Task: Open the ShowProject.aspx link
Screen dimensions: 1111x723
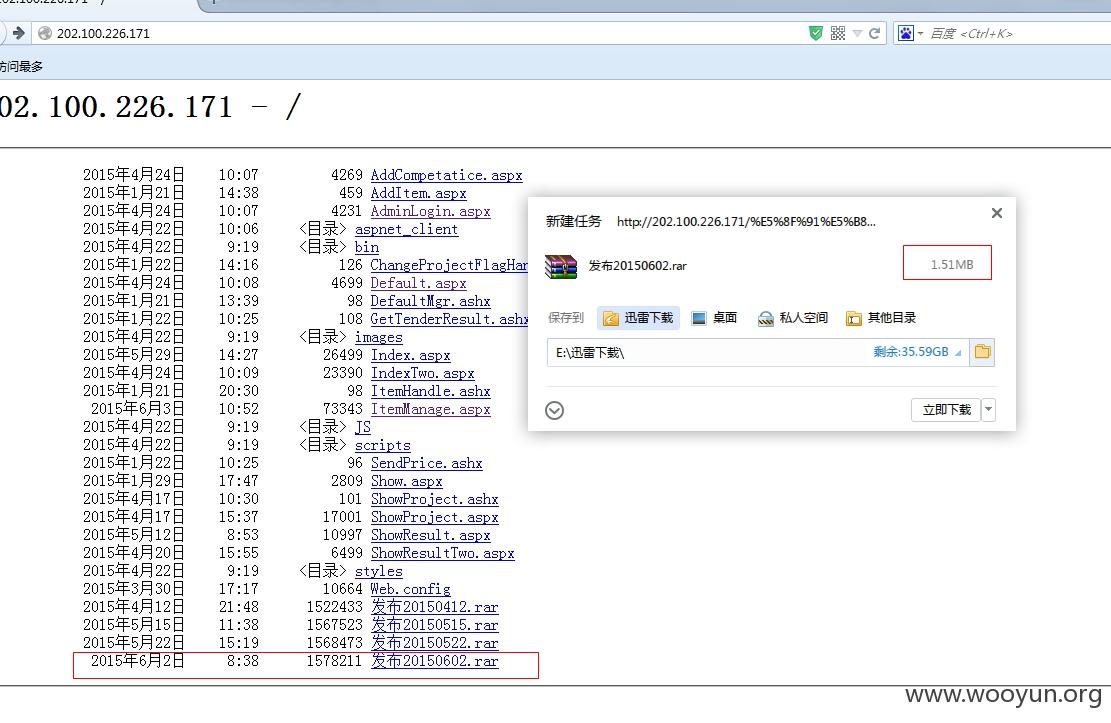Action: [434, 517]
